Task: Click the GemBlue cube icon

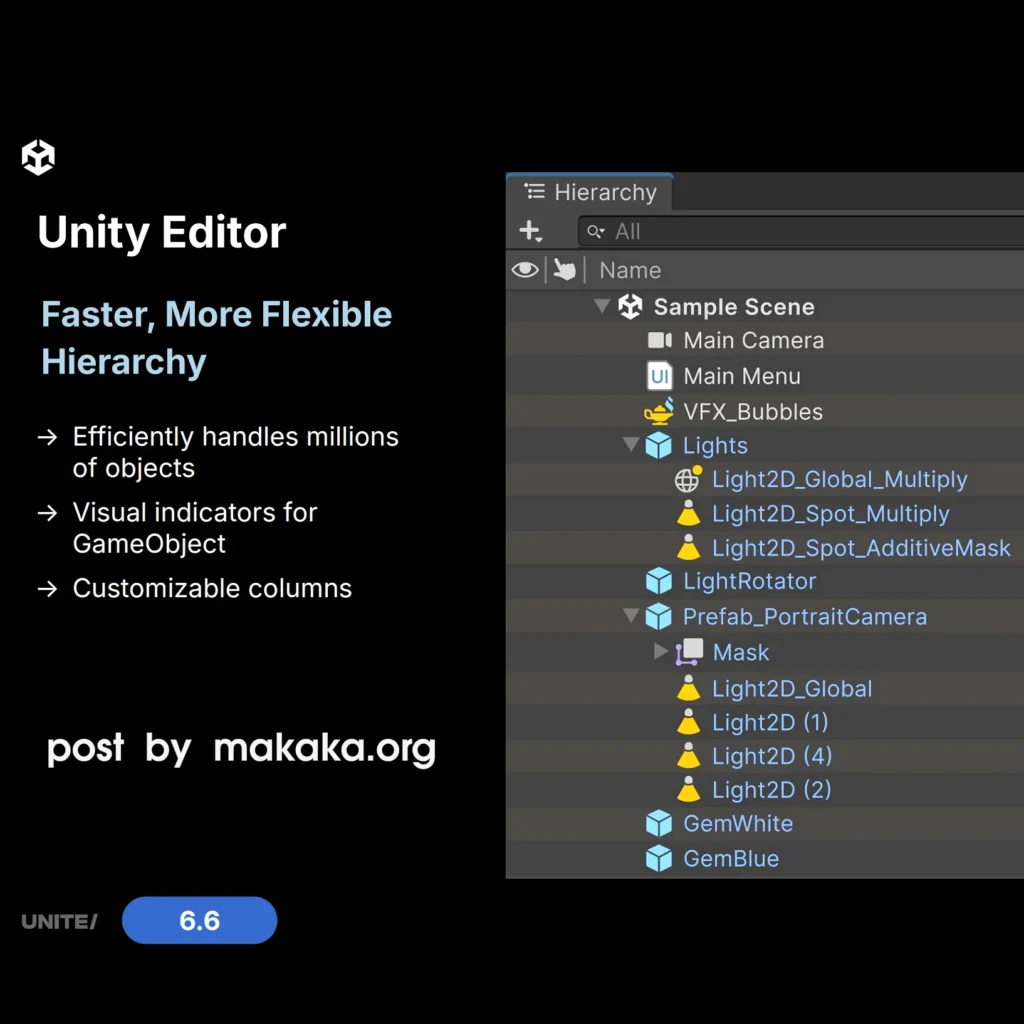Action: [658, 858]
